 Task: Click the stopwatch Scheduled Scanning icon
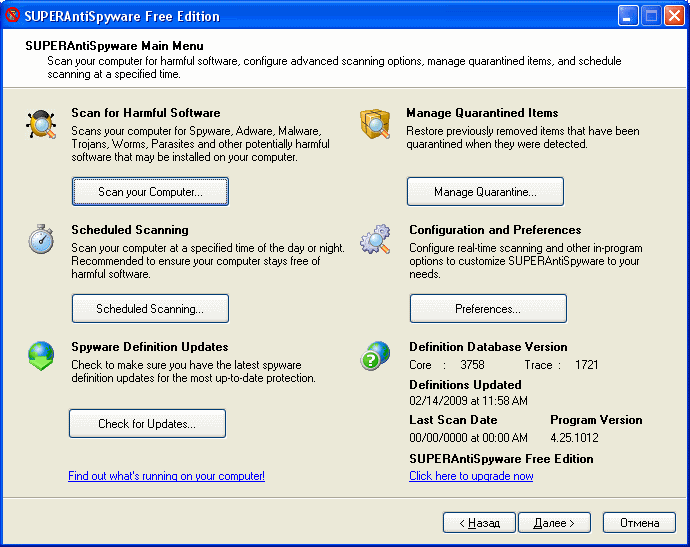click(41, 239)
